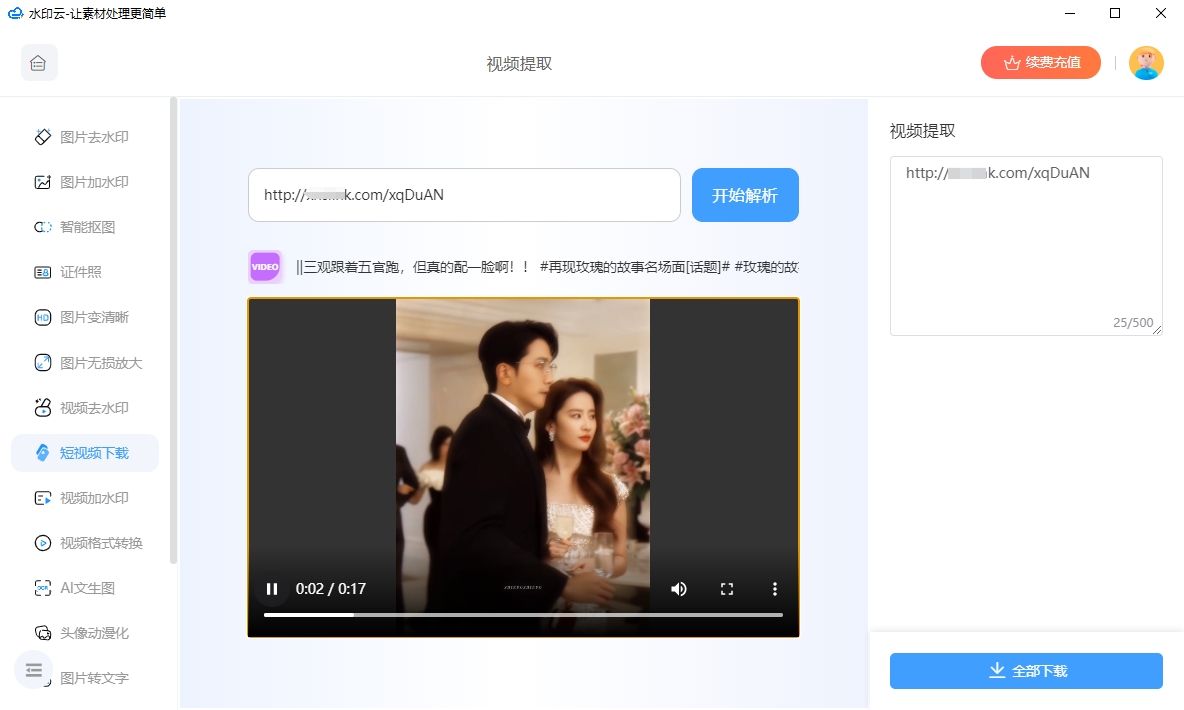
Task: Click the 0:02 / 0:17 time display
Action: 331,589
